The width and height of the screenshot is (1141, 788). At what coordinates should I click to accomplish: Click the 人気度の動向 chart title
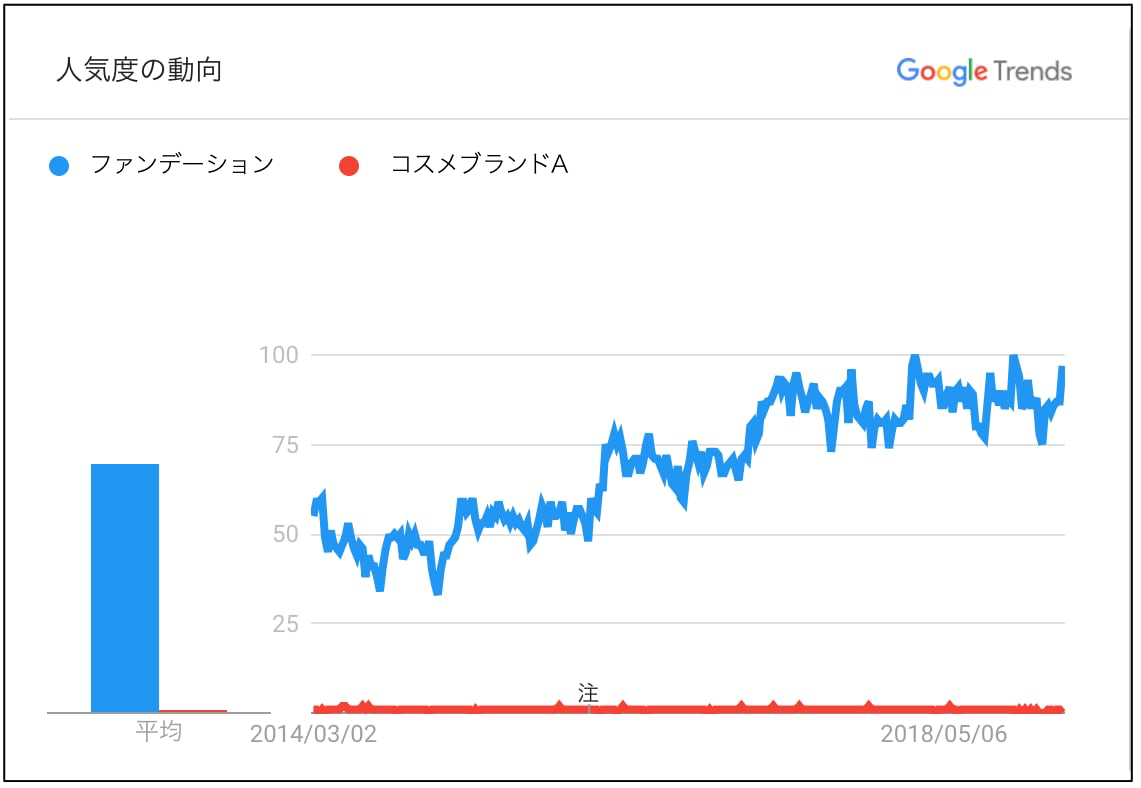click(139, 71)
